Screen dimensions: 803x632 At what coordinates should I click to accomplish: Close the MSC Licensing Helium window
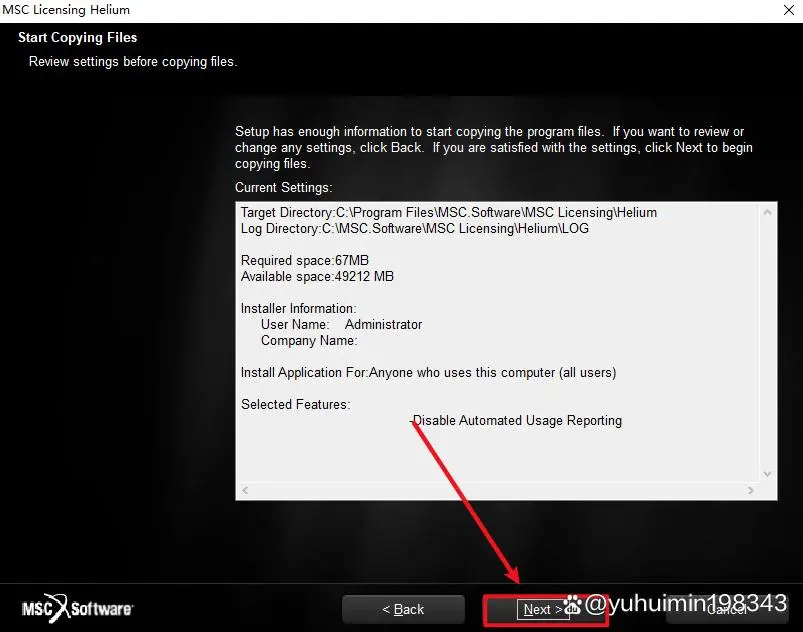point(789,10)
